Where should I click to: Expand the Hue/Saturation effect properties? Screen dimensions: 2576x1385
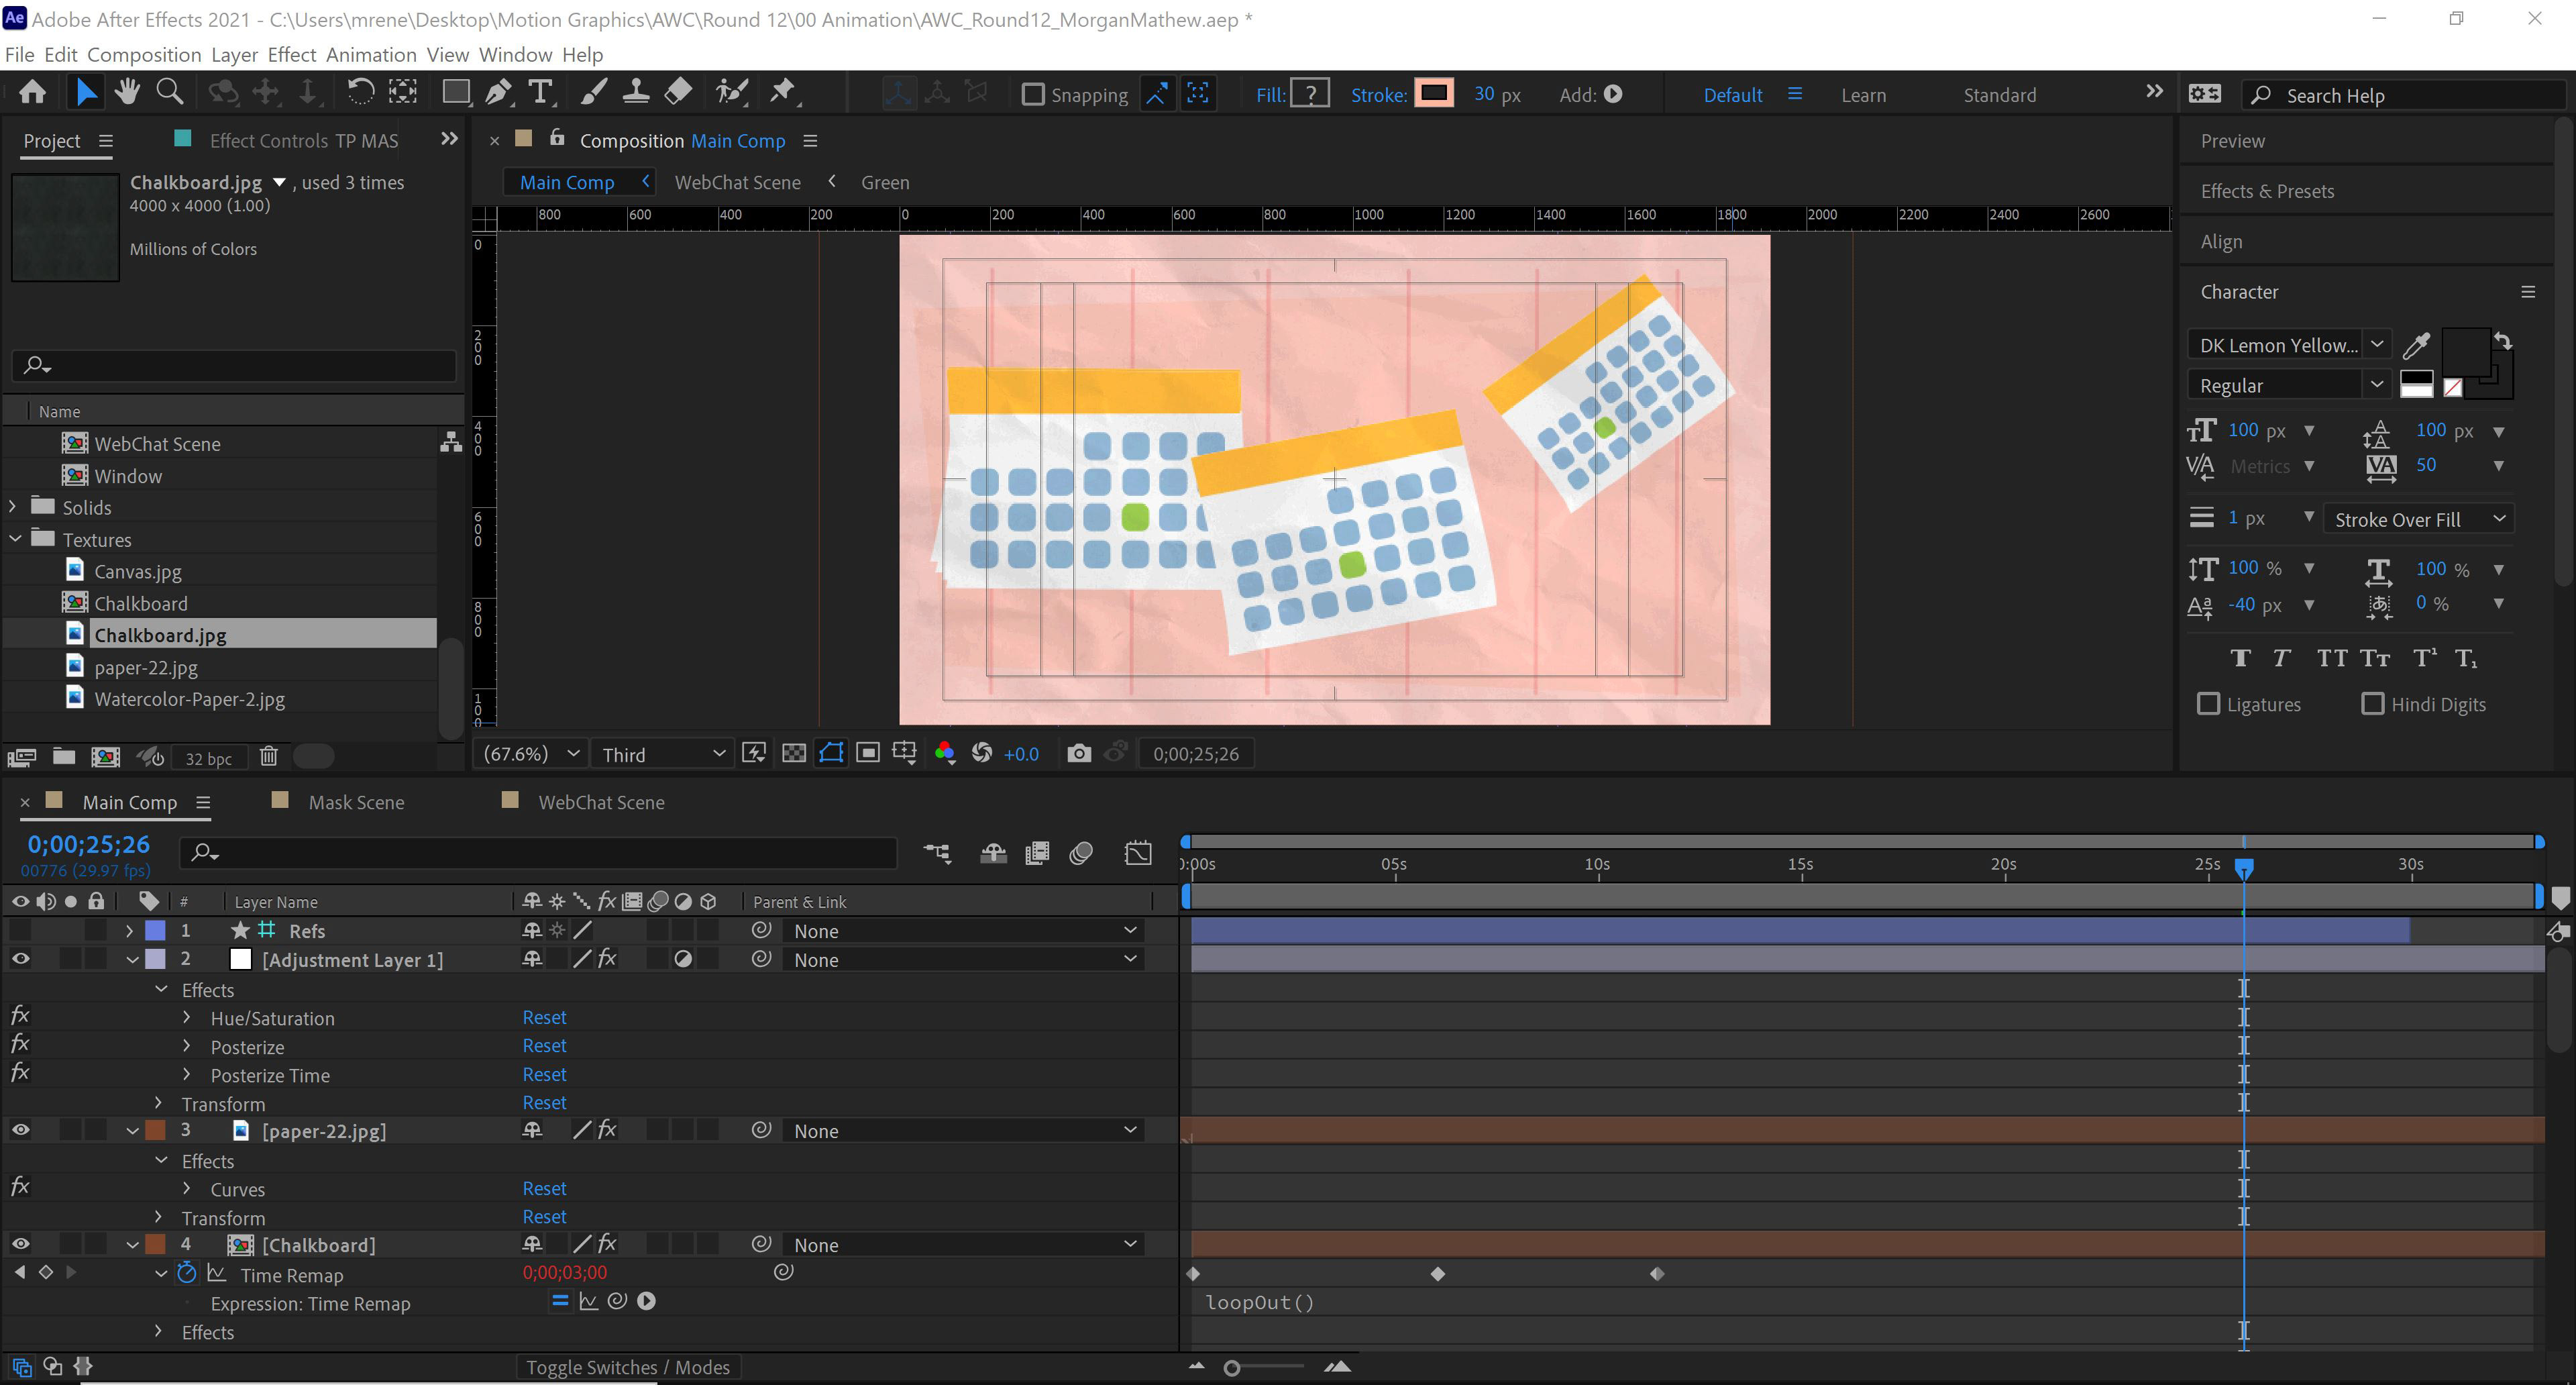187,1018
